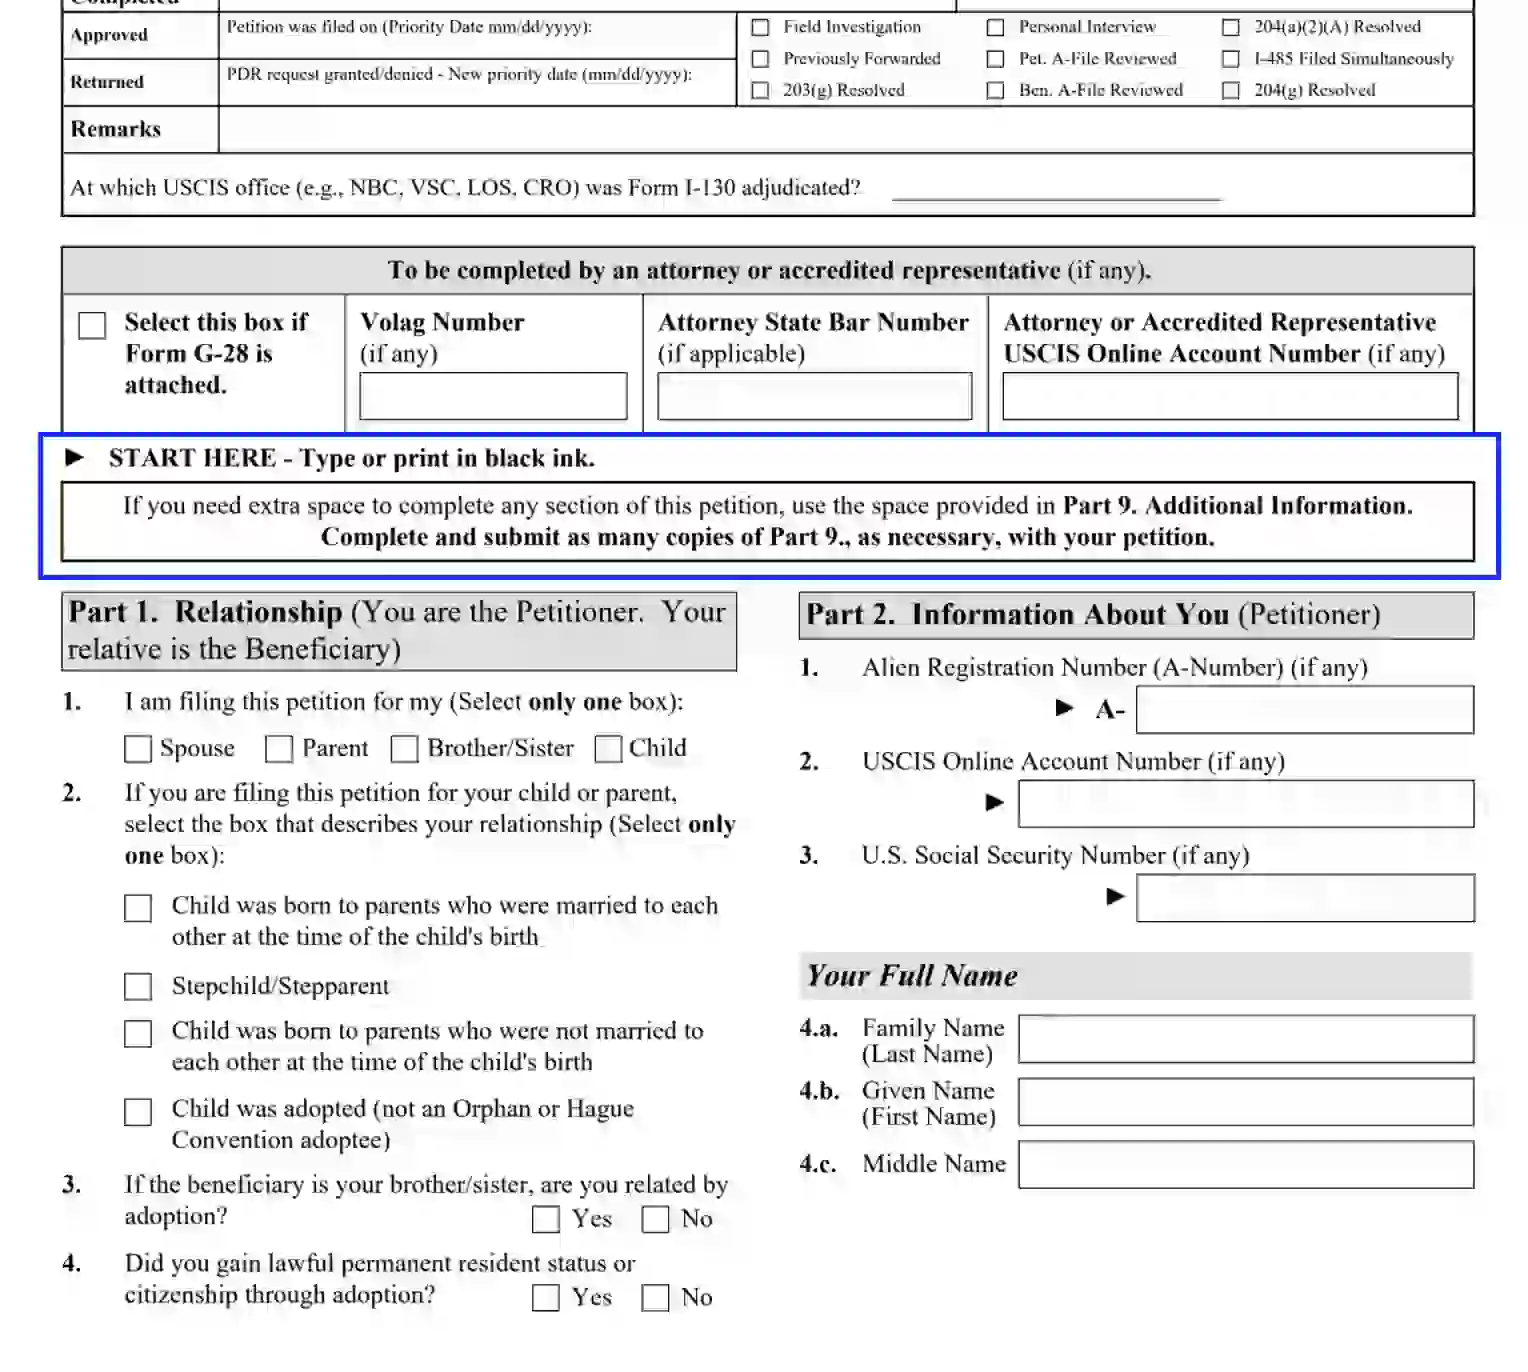This screenshot has width=1528, height=1372.
Task: Click Petitioner USCIS Online Account Number field
Action: pos(1246,804)
